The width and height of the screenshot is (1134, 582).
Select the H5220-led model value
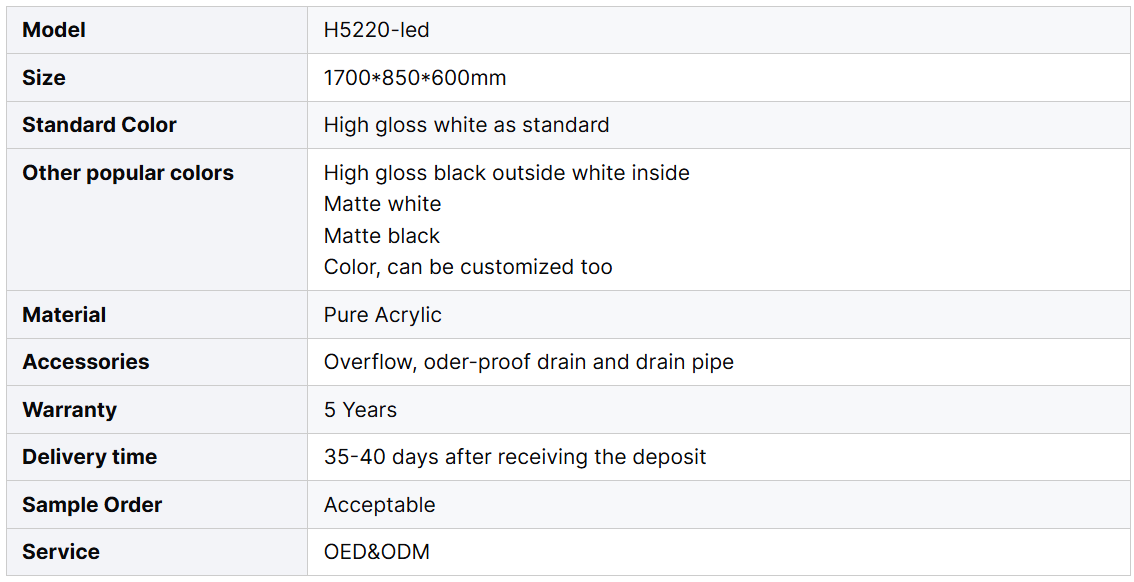(376, 30)
